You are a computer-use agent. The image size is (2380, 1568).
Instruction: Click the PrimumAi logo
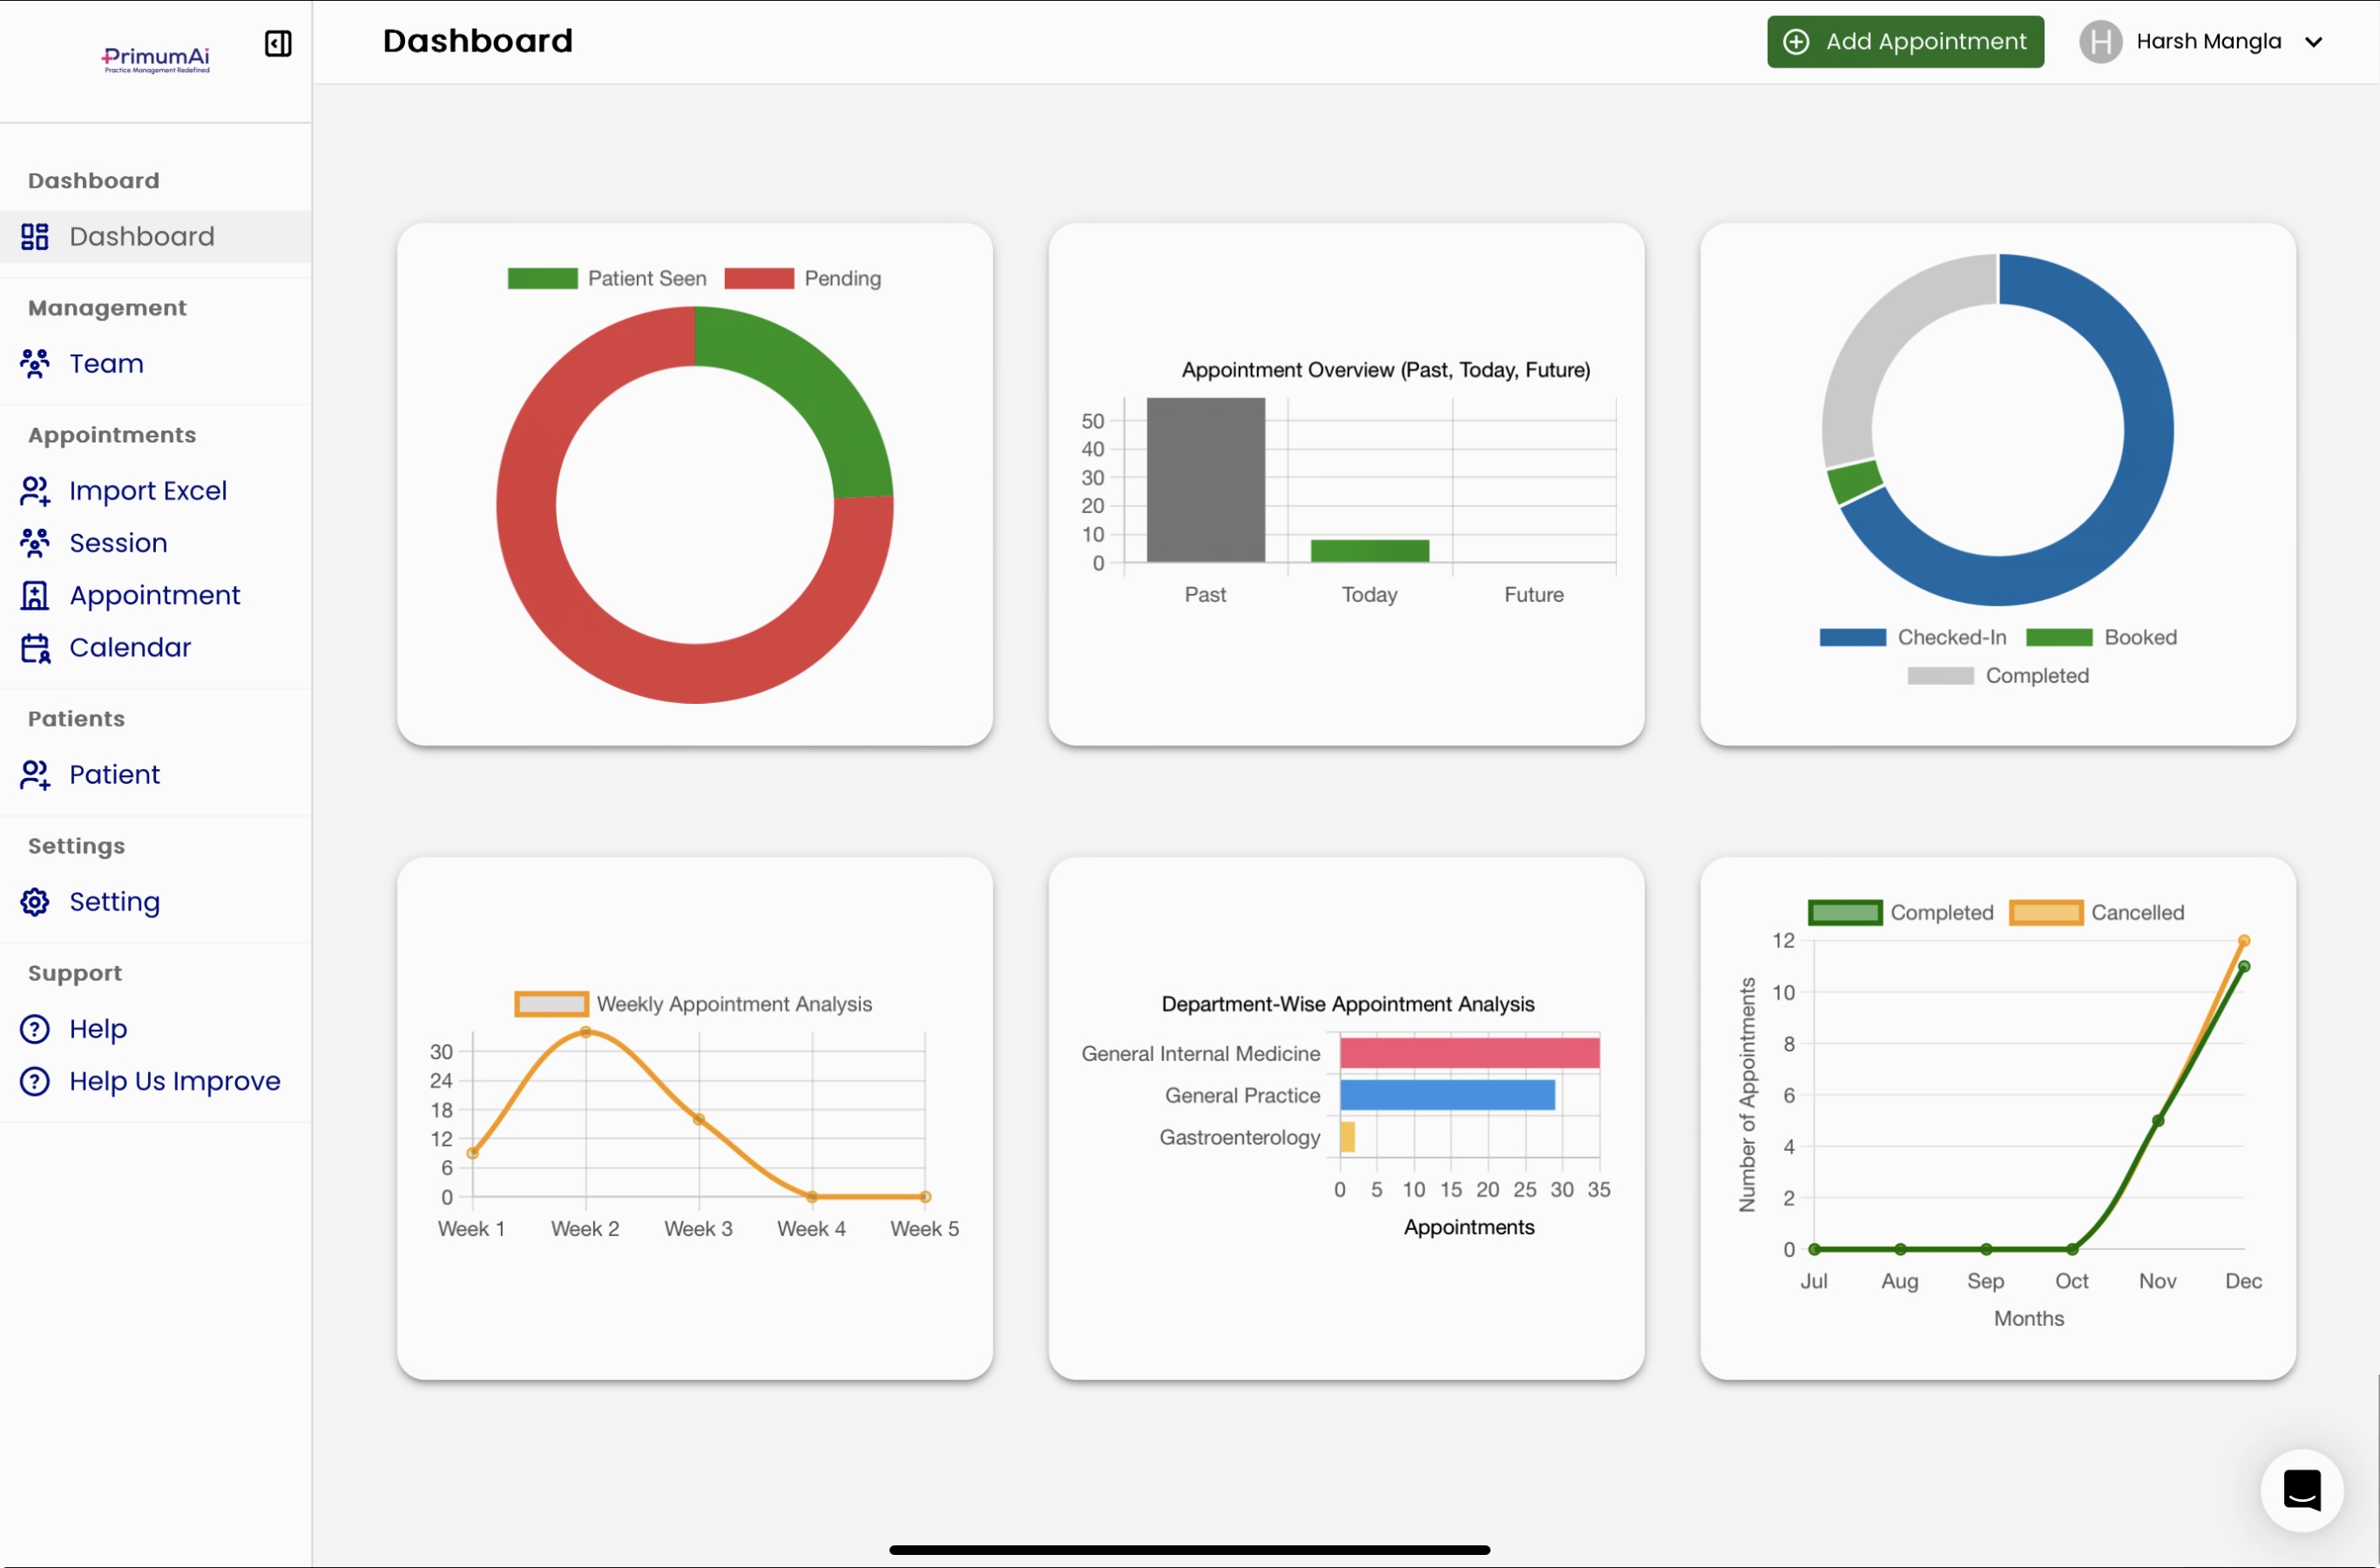pyautogui.click(x=156, y=59)
